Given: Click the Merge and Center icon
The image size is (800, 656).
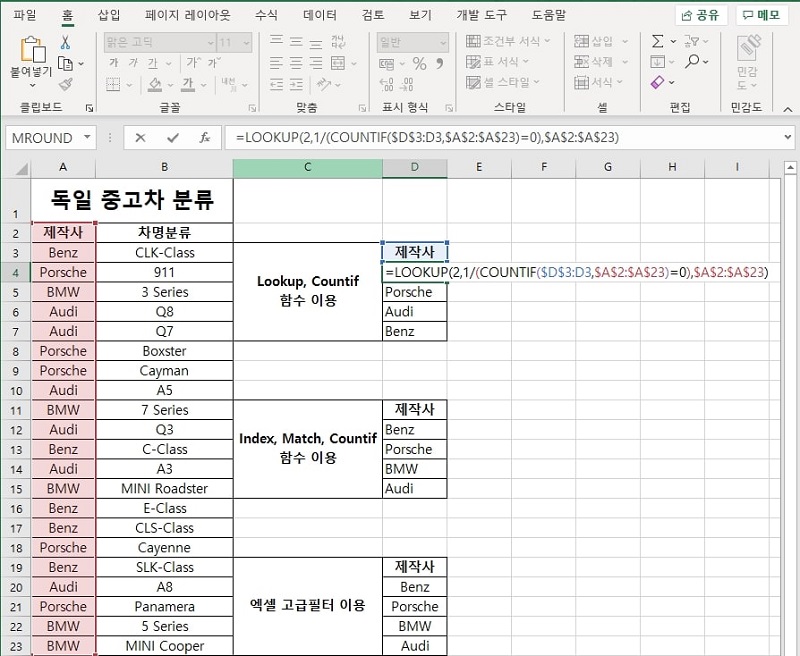Looking at the screenshot, I should point(338,63).
